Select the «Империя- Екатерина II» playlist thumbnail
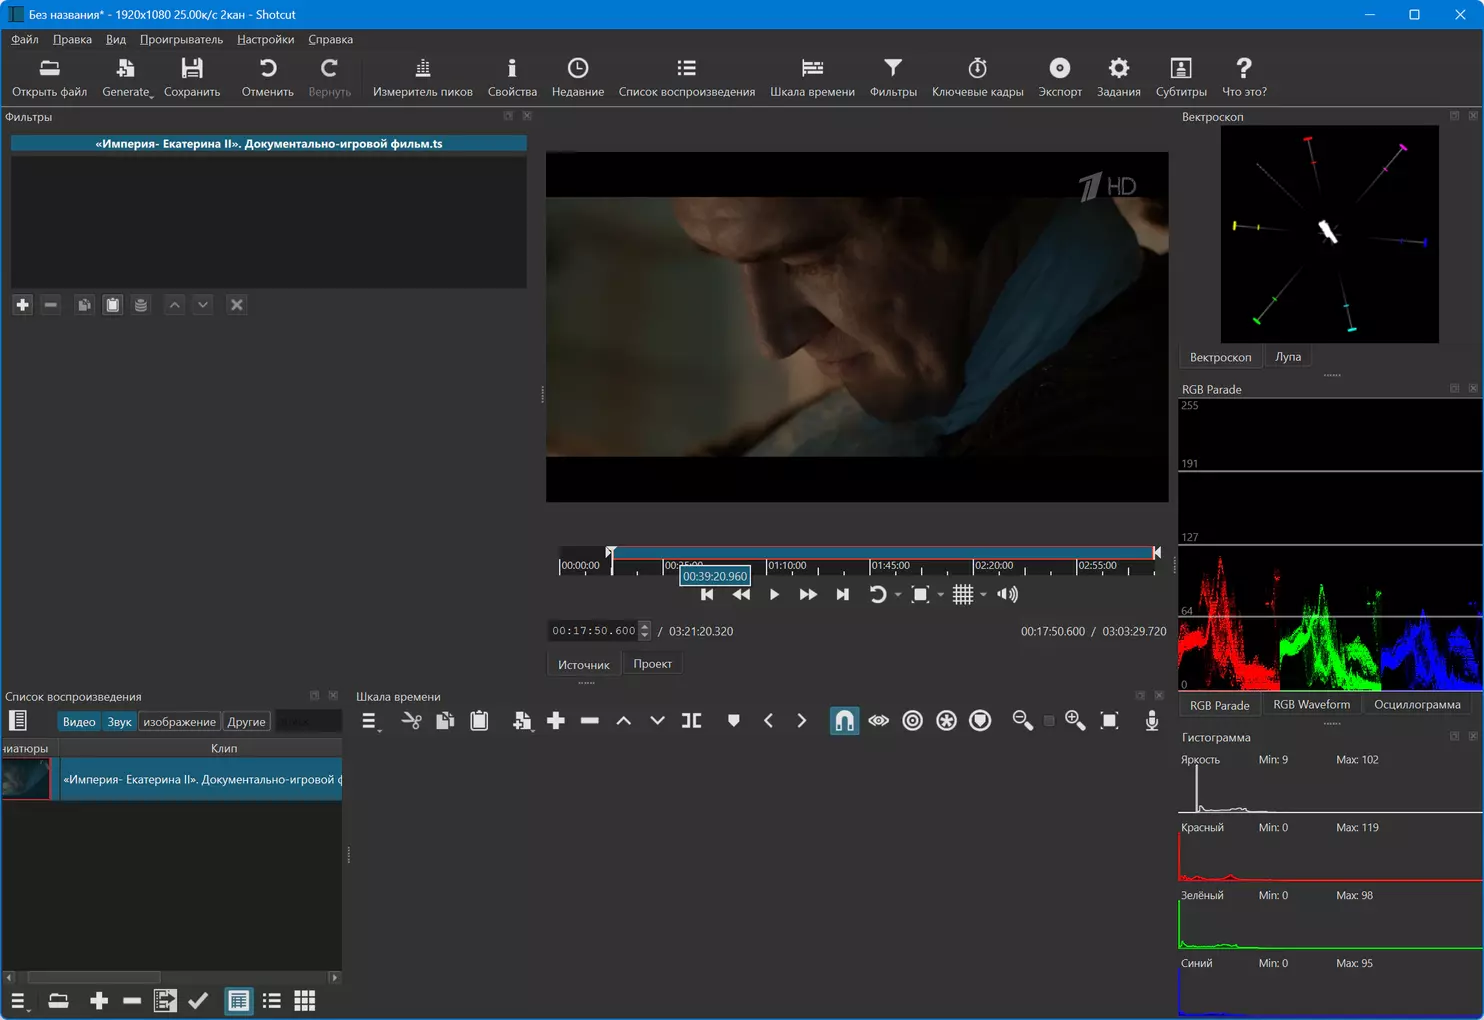This screenshot has width=1484, height=1020. coord(27,779)
